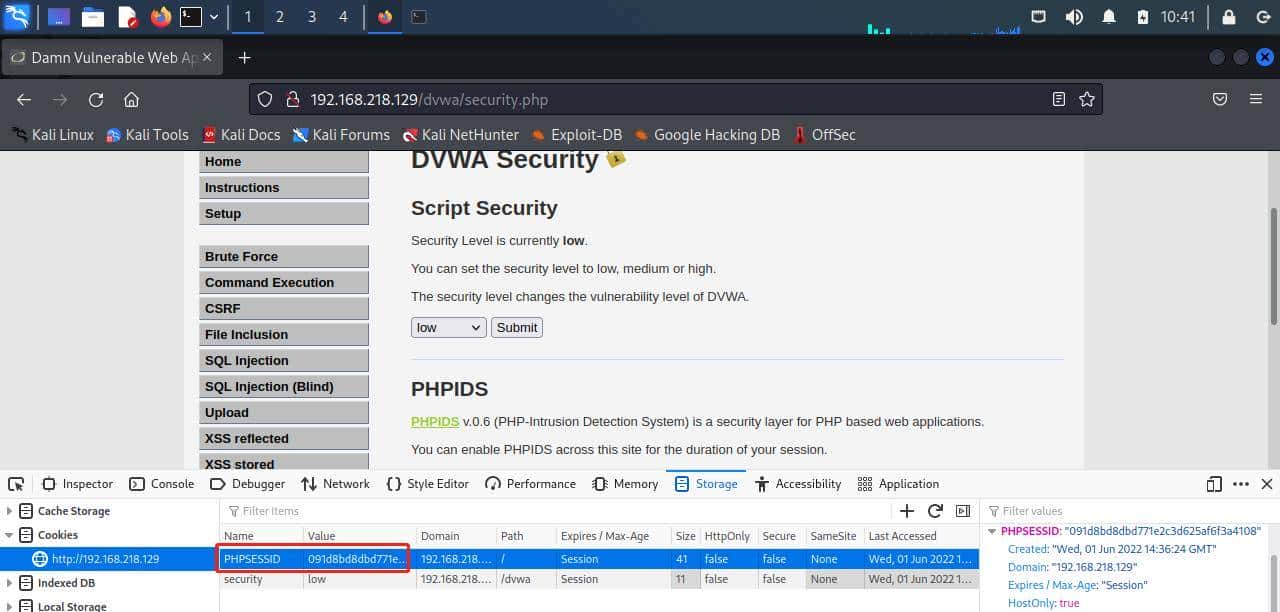Open the Firefox hamburger menu
The image size is (1280, 612).
coord(1256,99)
